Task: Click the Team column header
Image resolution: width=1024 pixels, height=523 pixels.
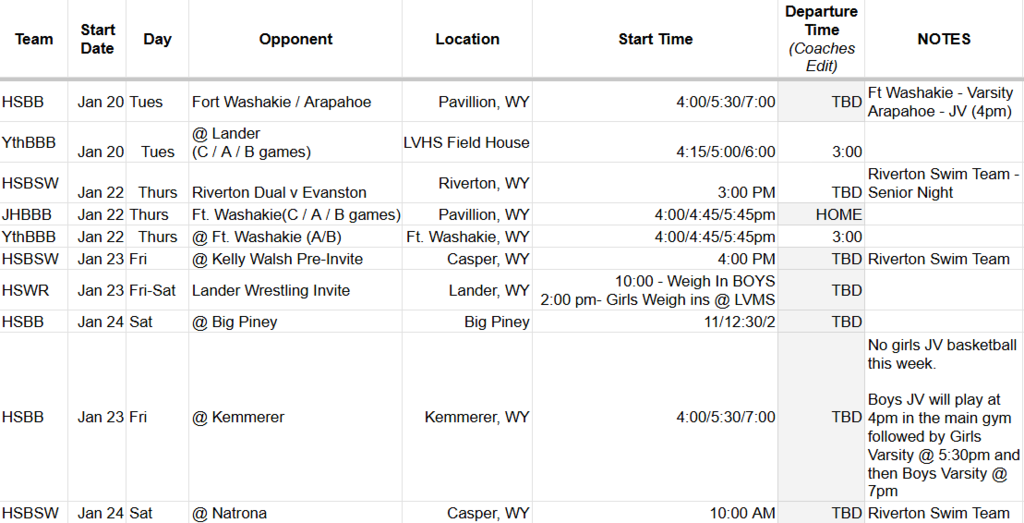Action: [34, 39]
